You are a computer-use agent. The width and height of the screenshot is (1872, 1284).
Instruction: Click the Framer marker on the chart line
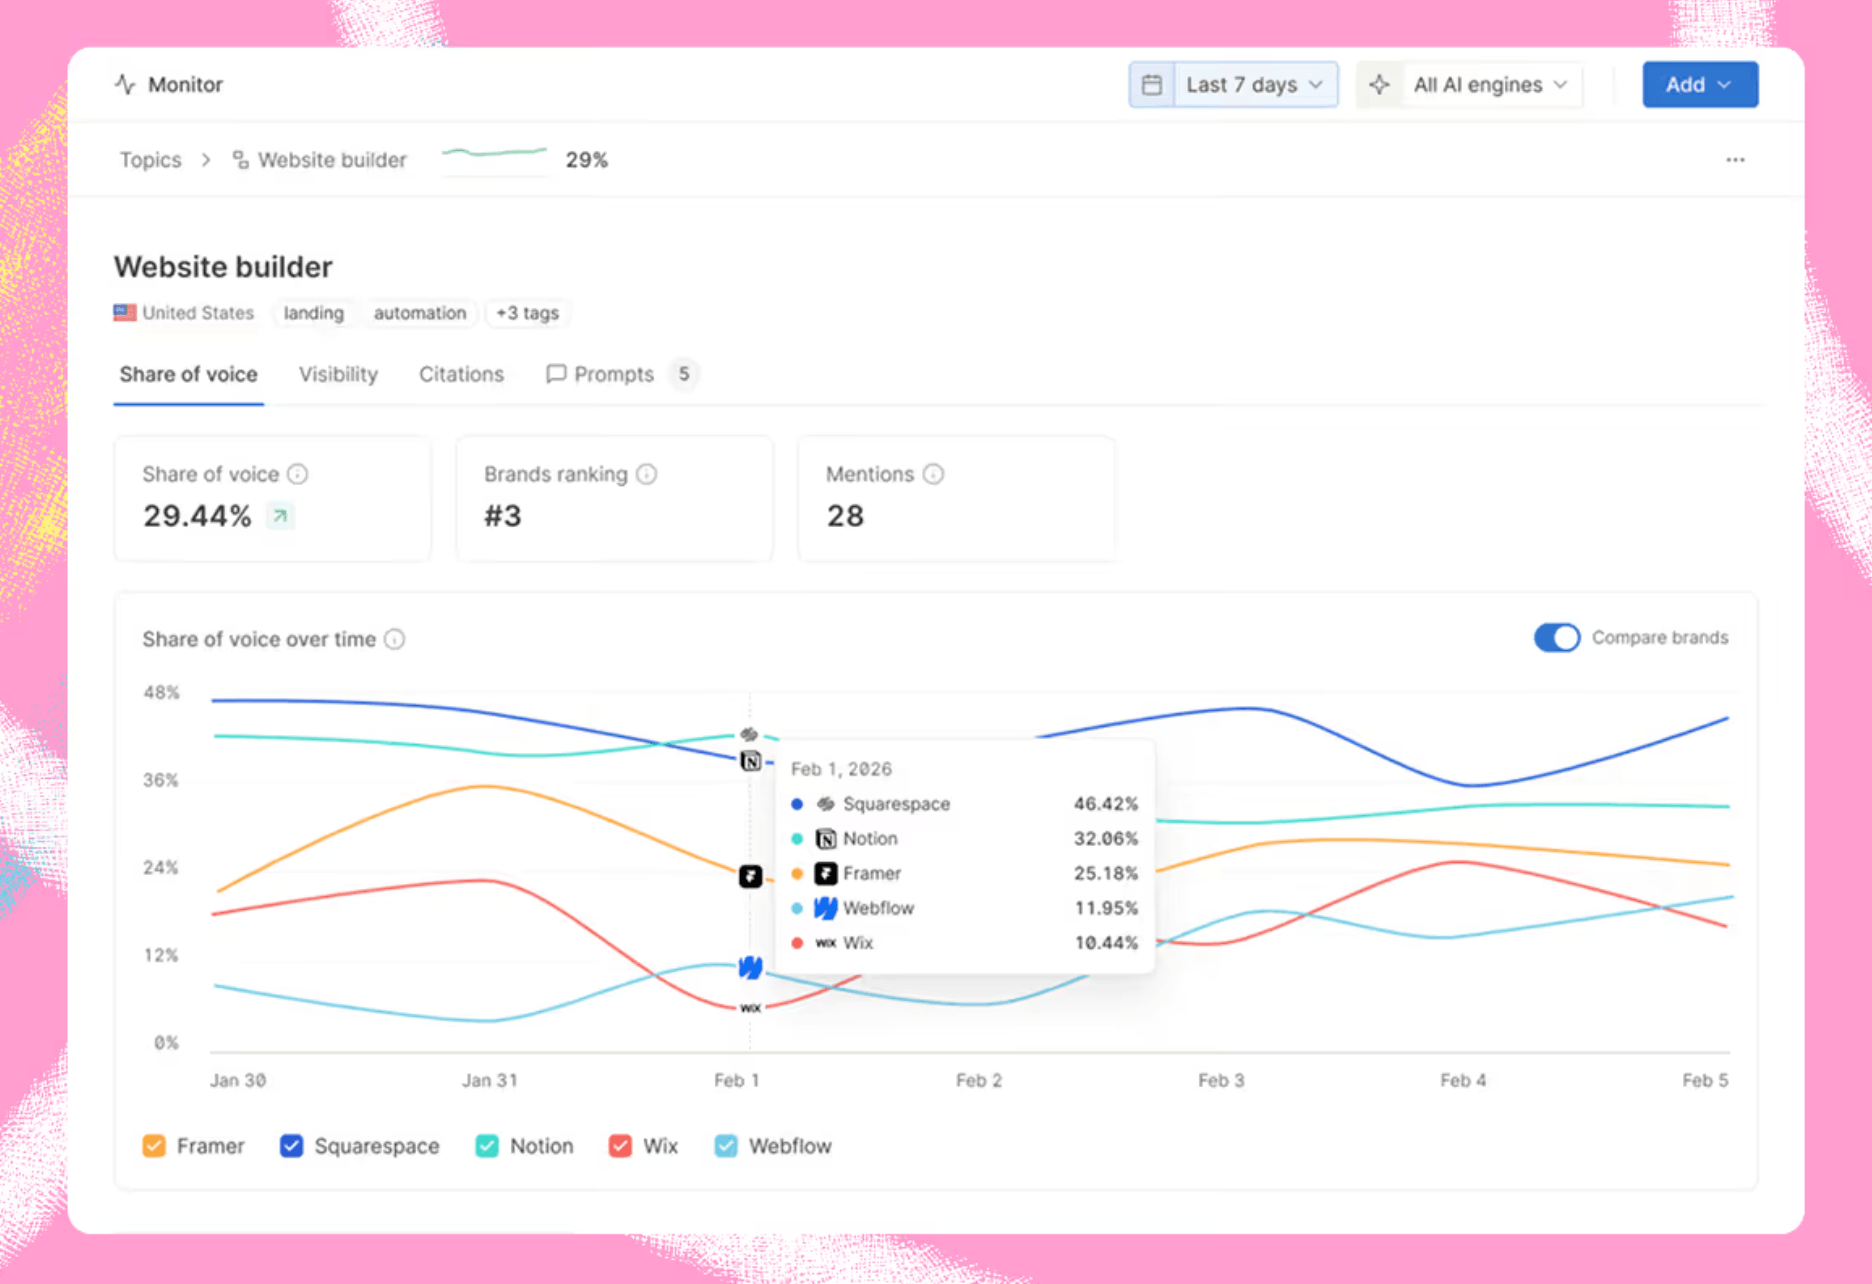[x=751, y=876]
